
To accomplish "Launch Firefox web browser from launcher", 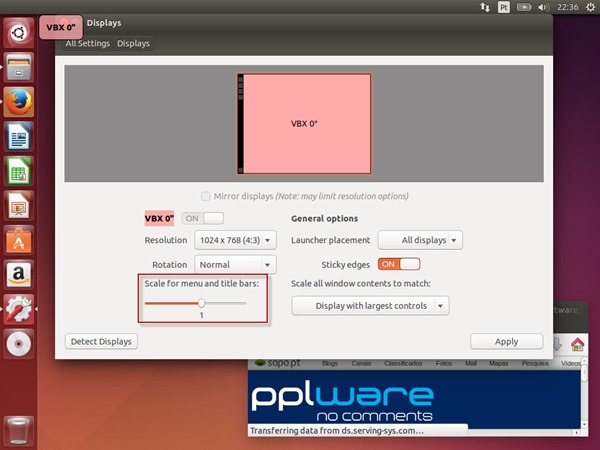I will 18,102.
